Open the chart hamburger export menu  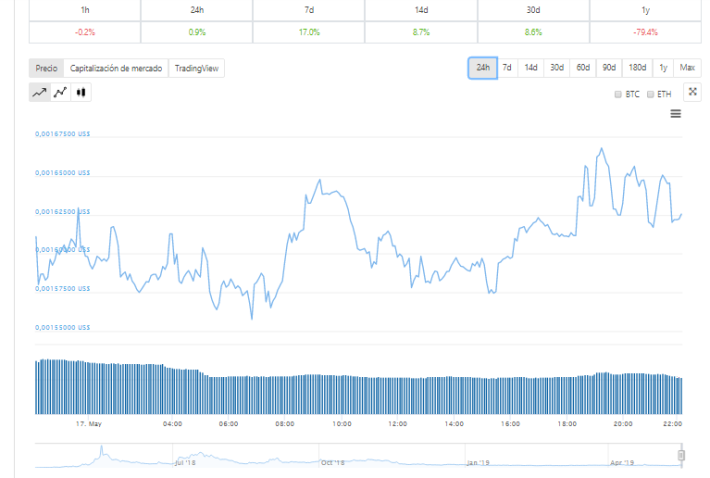coord(676,114)
